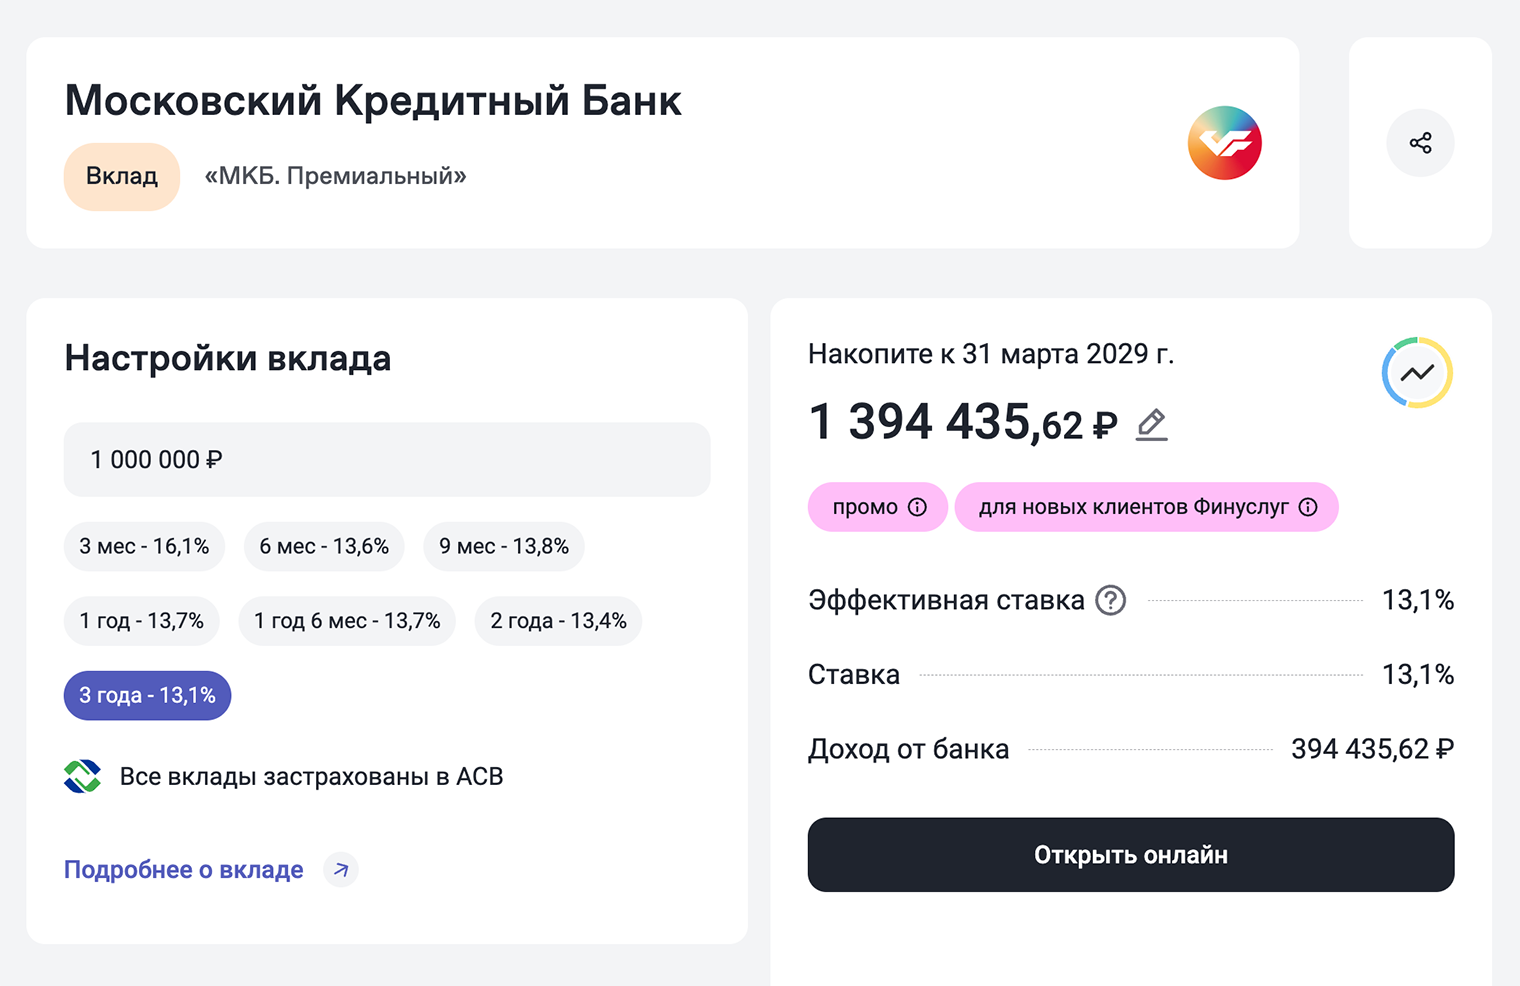1520x986 pixels.
Task: Click the pencil icon to edit the amount
Action: tap(1151, 424)
